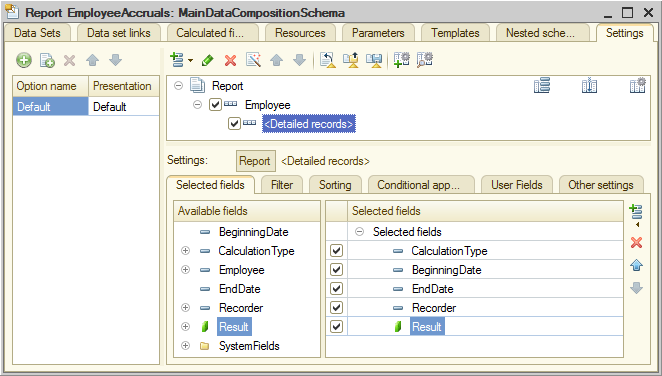Screen dimensions: 662x376
Task: Copy the selected settings option
Action: click(x=47, y=60)
